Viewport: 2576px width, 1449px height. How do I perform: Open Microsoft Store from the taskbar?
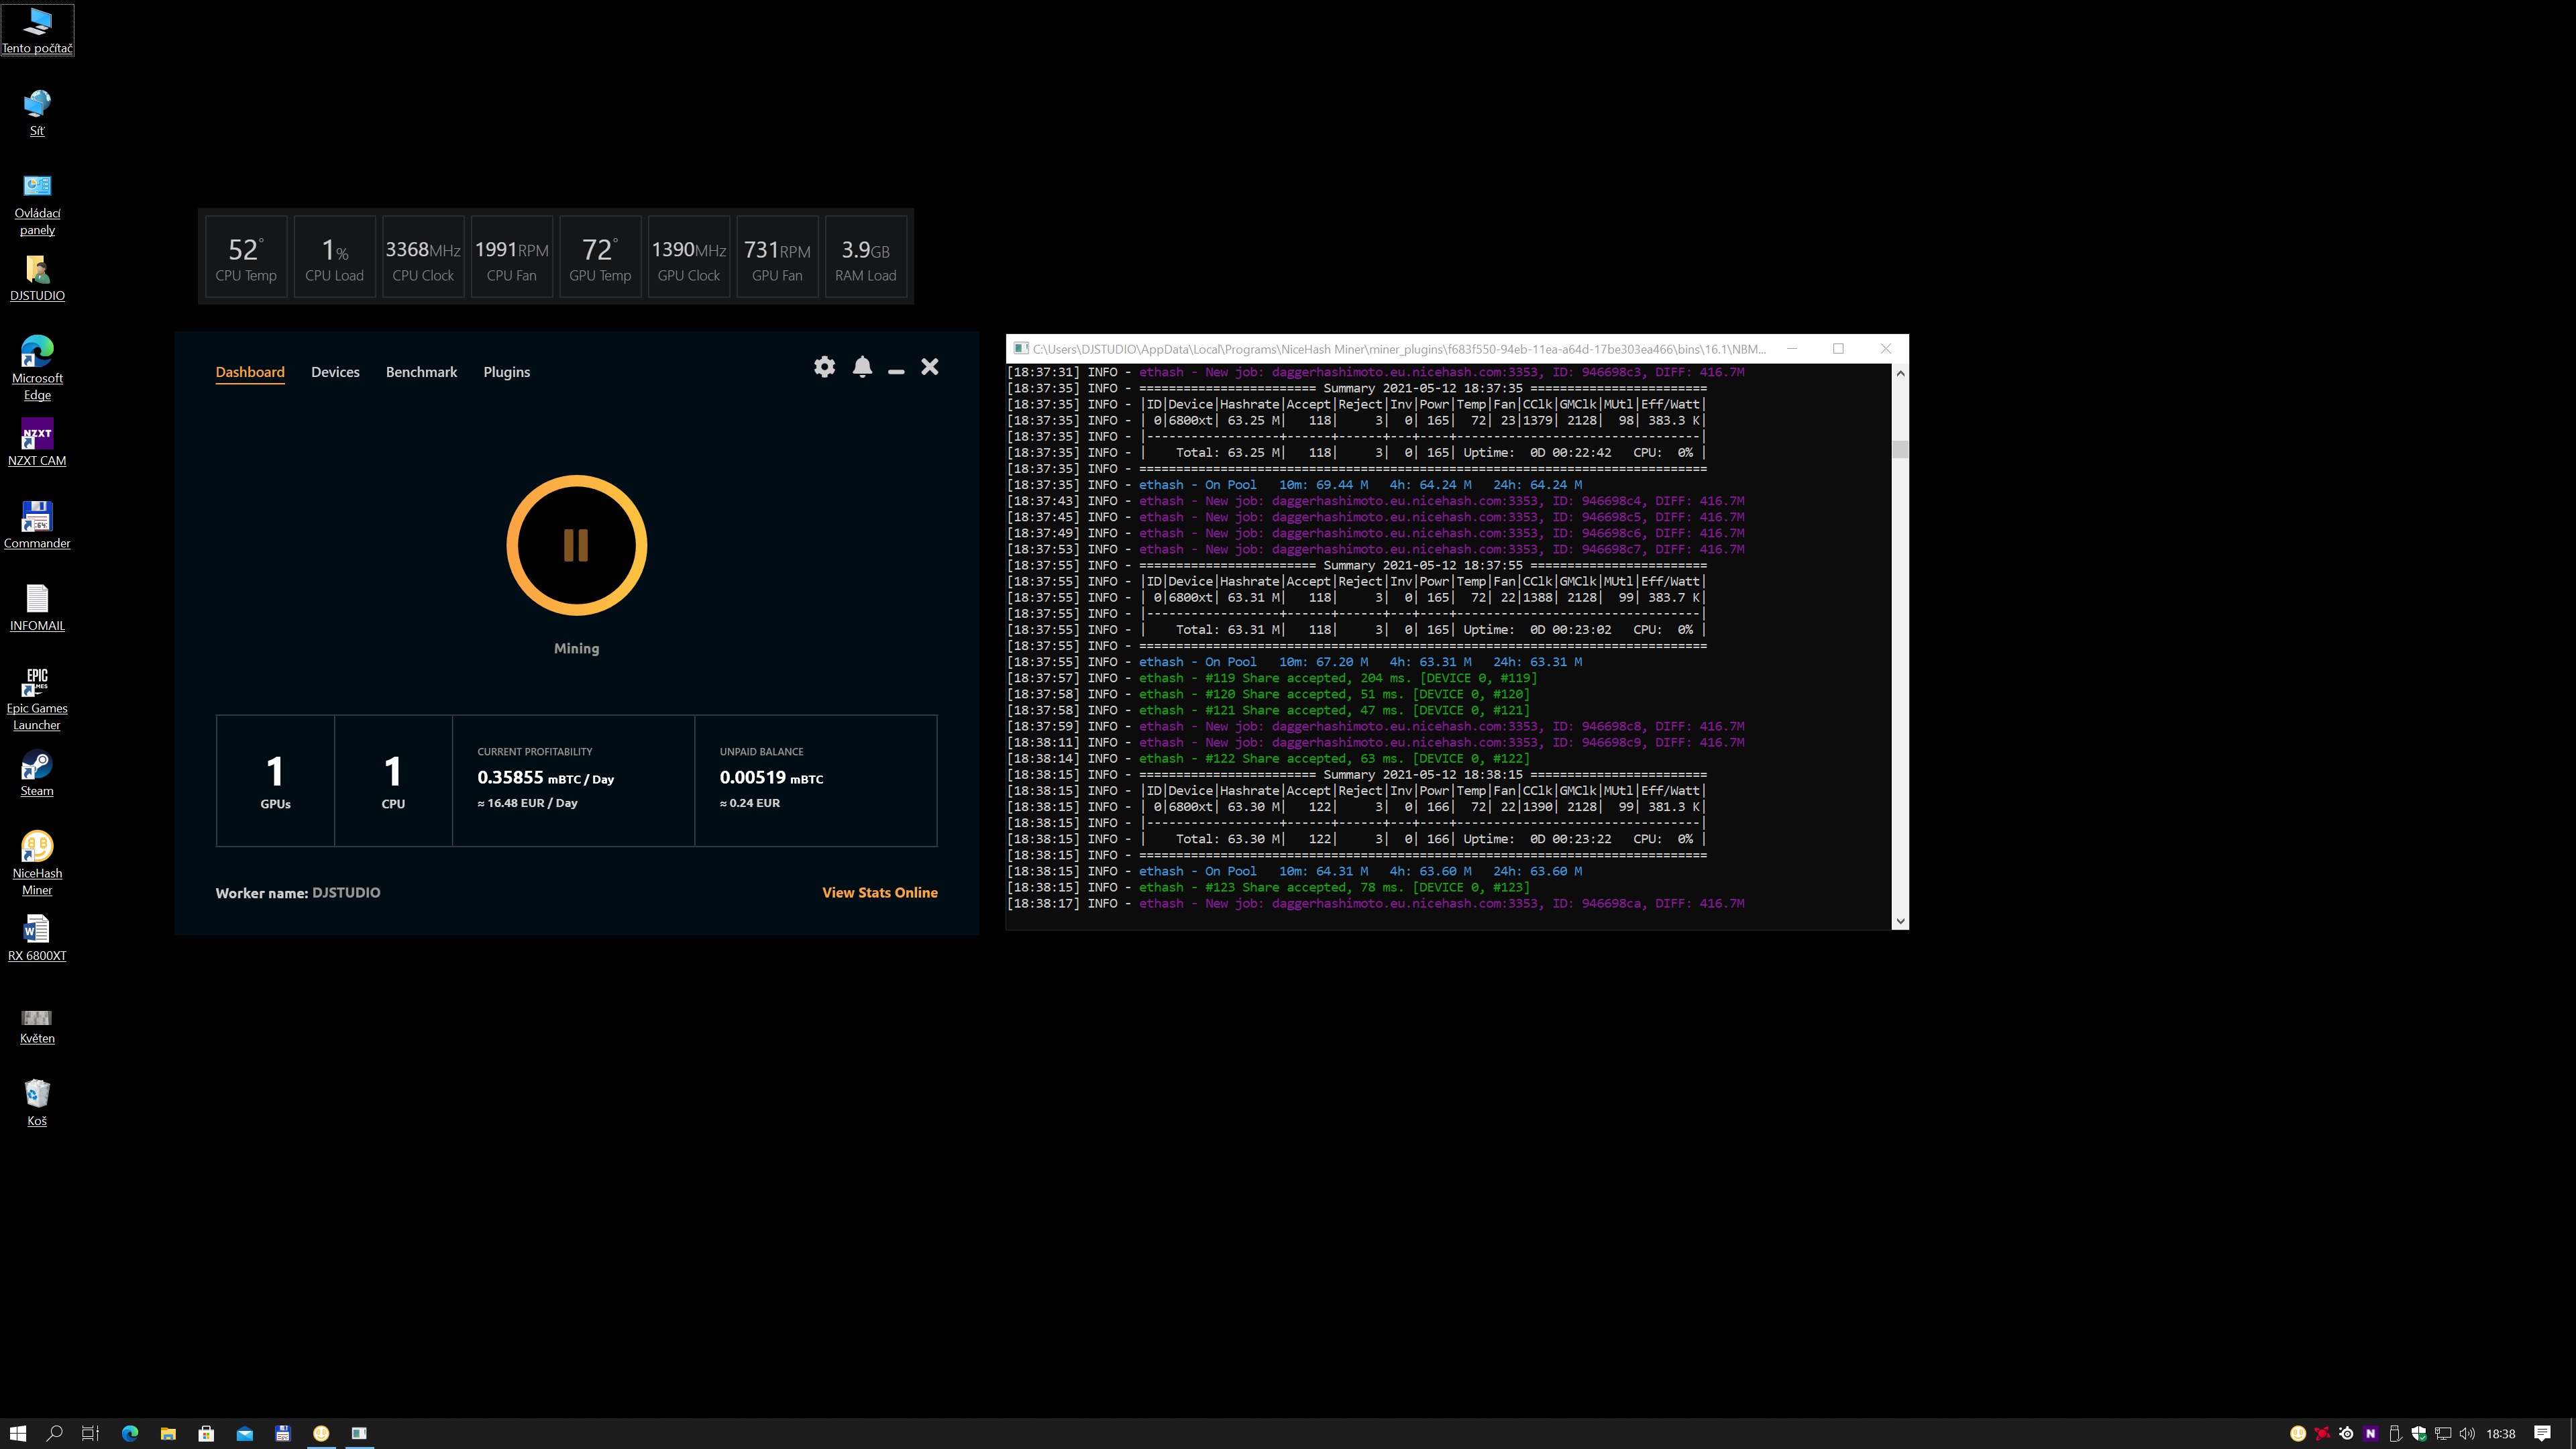pos(206,1433)
